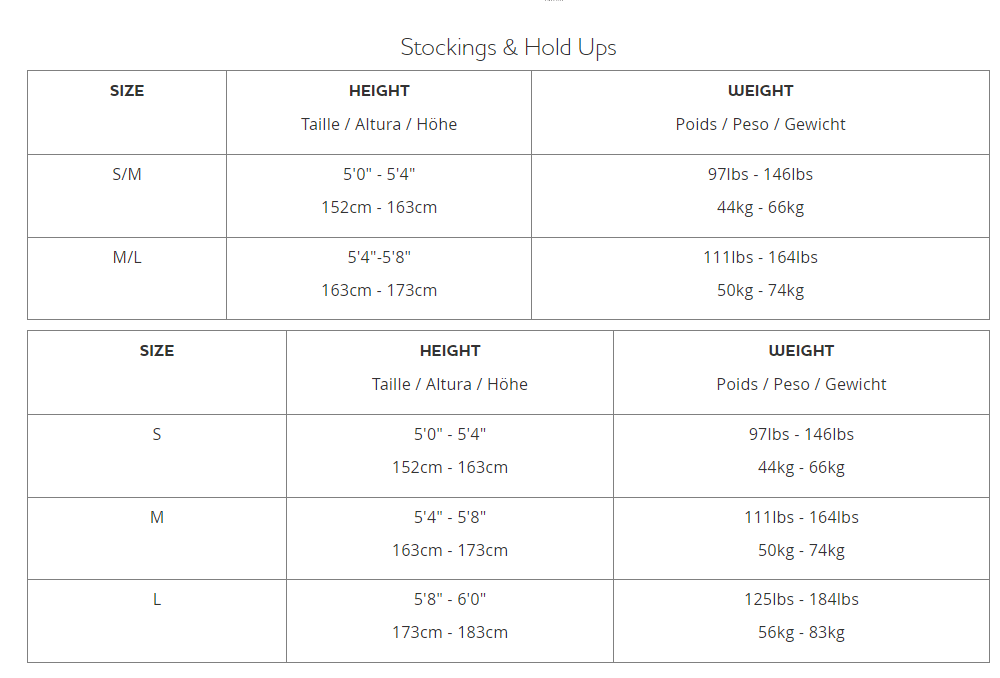Select the S/M size cell
1000x678 pixels.
(x=127, y=174)
